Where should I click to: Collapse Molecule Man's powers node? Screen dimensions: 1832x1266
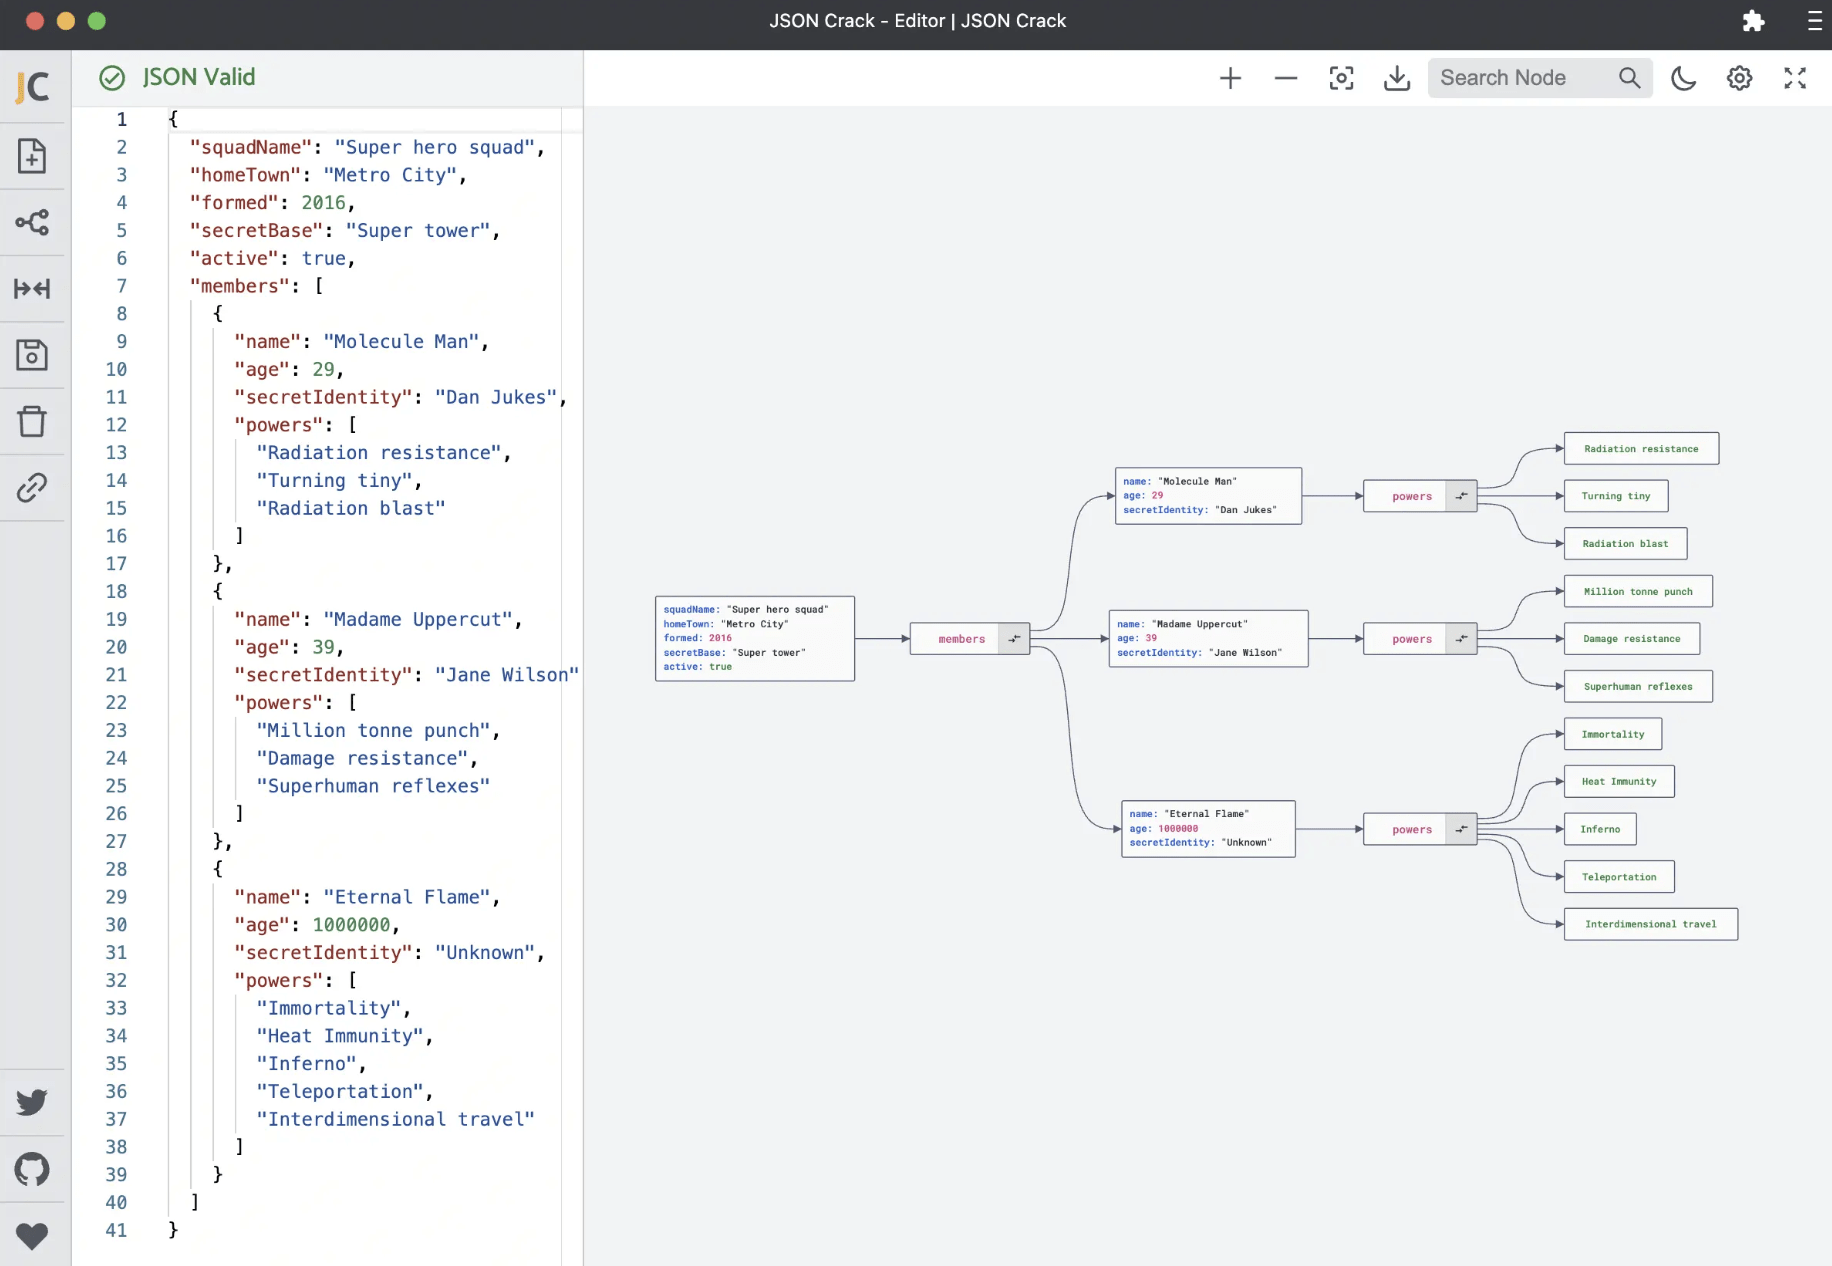1461,496
